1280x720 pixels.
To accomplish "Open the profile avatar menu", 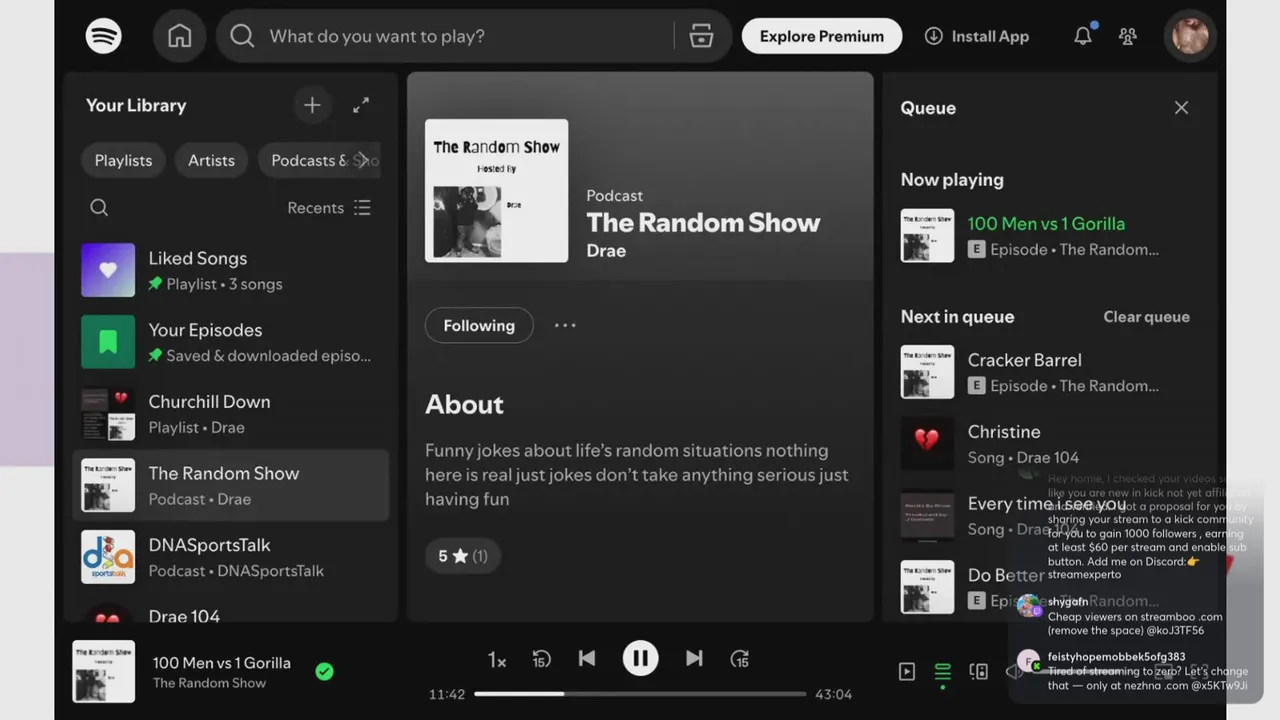I will (x=1190, y=36).
